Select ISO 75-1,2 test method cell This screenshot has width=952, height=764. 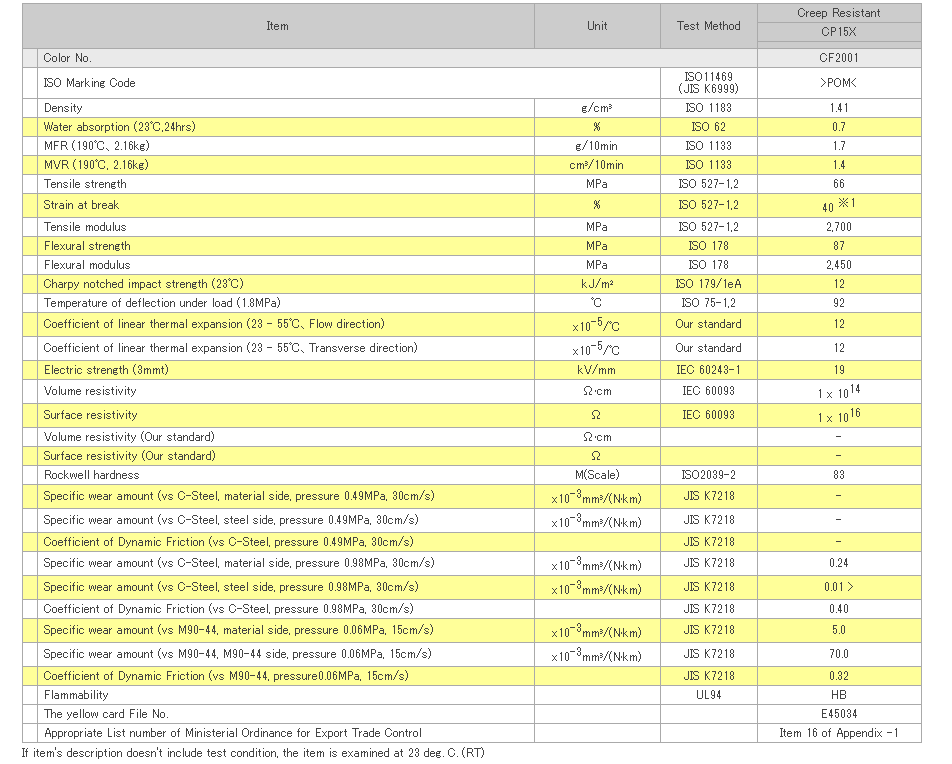[708, 303]
